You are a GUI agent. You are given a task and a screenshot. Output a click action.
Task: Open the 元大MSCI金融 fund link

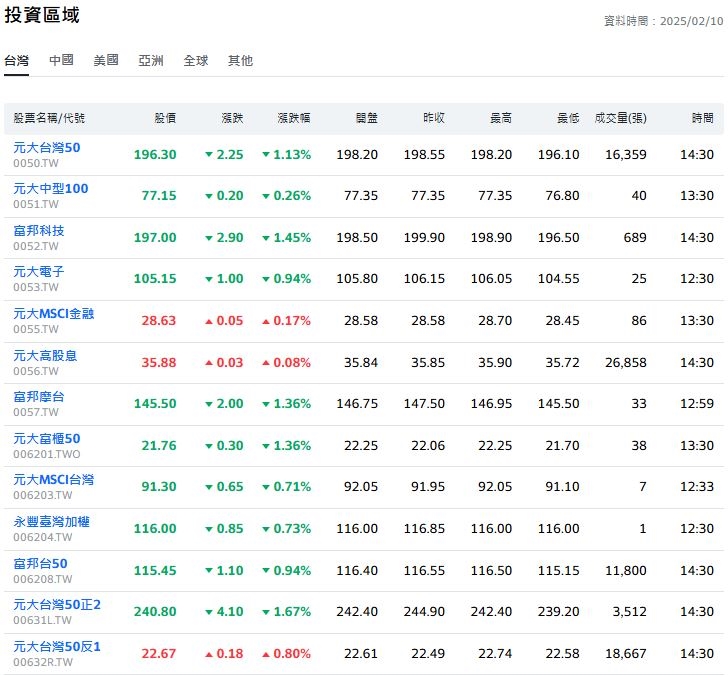pos(54,313)
